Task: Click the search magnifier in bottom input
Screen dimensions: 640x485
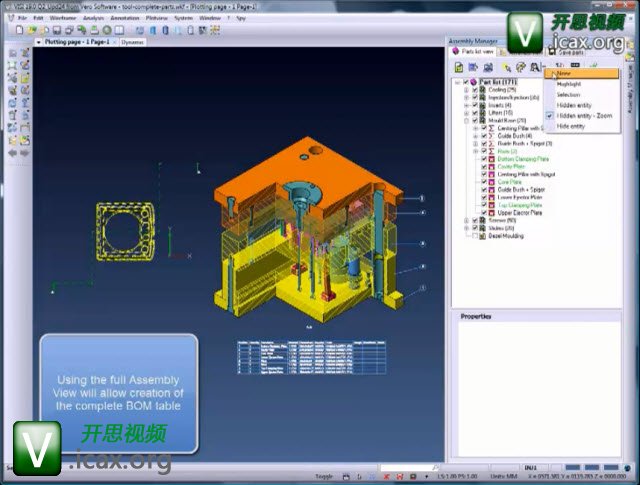Action: tap(435, 467)
